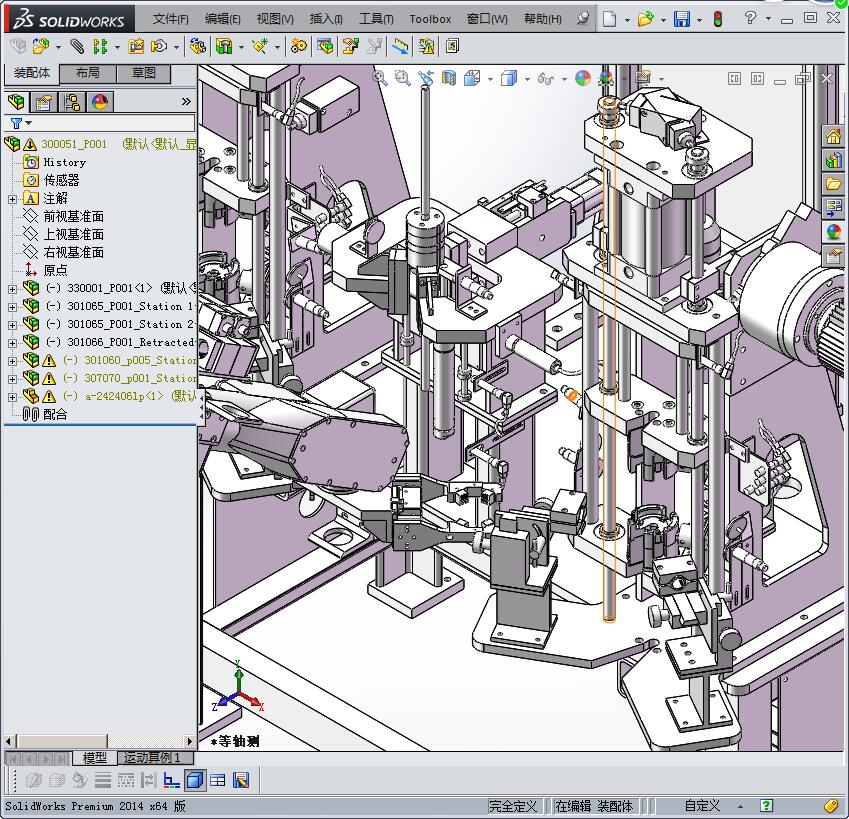Expand the 330001_P001<1> component node

(x=12, y=288)
